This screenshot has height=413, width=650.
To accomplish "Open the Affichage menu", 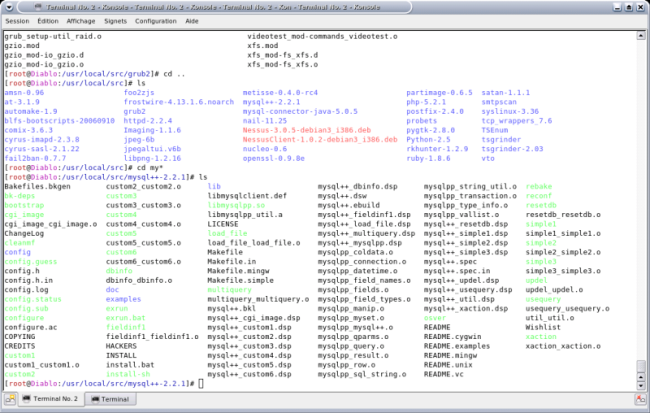I will pos(82,20).
